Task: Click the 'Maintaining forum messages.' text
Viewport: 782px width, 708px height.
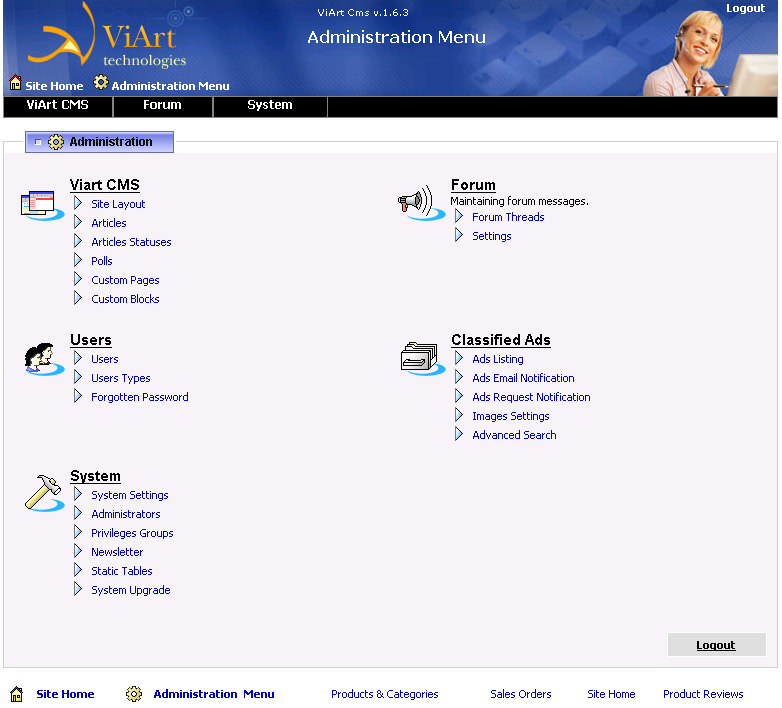Action: point(519,201)
